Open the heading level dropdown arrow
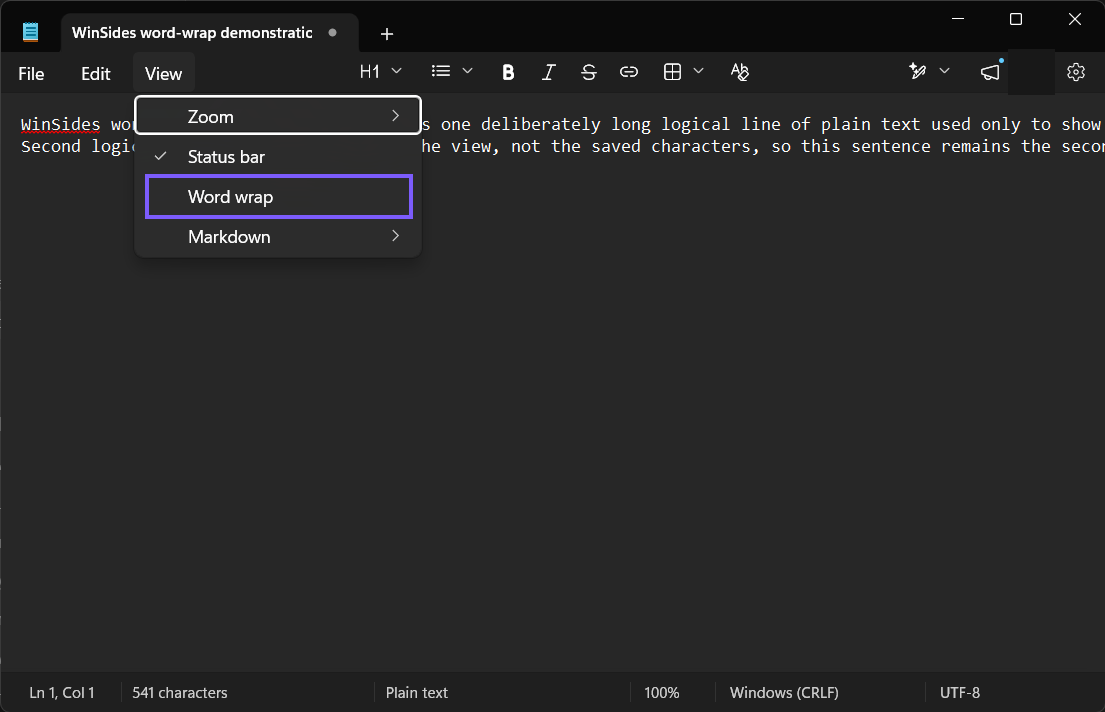1105x712 pixels. coord(397,71)
